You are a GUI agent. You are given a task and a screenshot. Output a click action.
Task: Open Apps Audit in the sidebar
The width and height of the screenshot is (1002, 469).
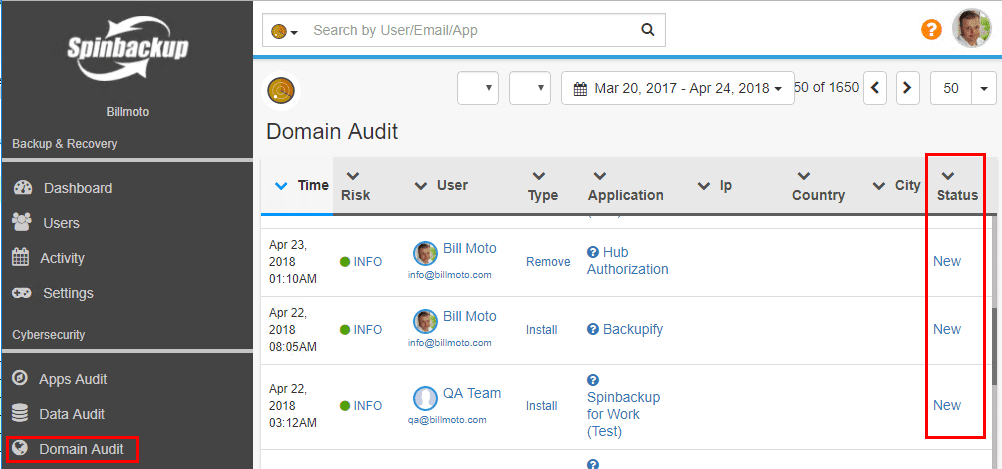click(73, 379)
